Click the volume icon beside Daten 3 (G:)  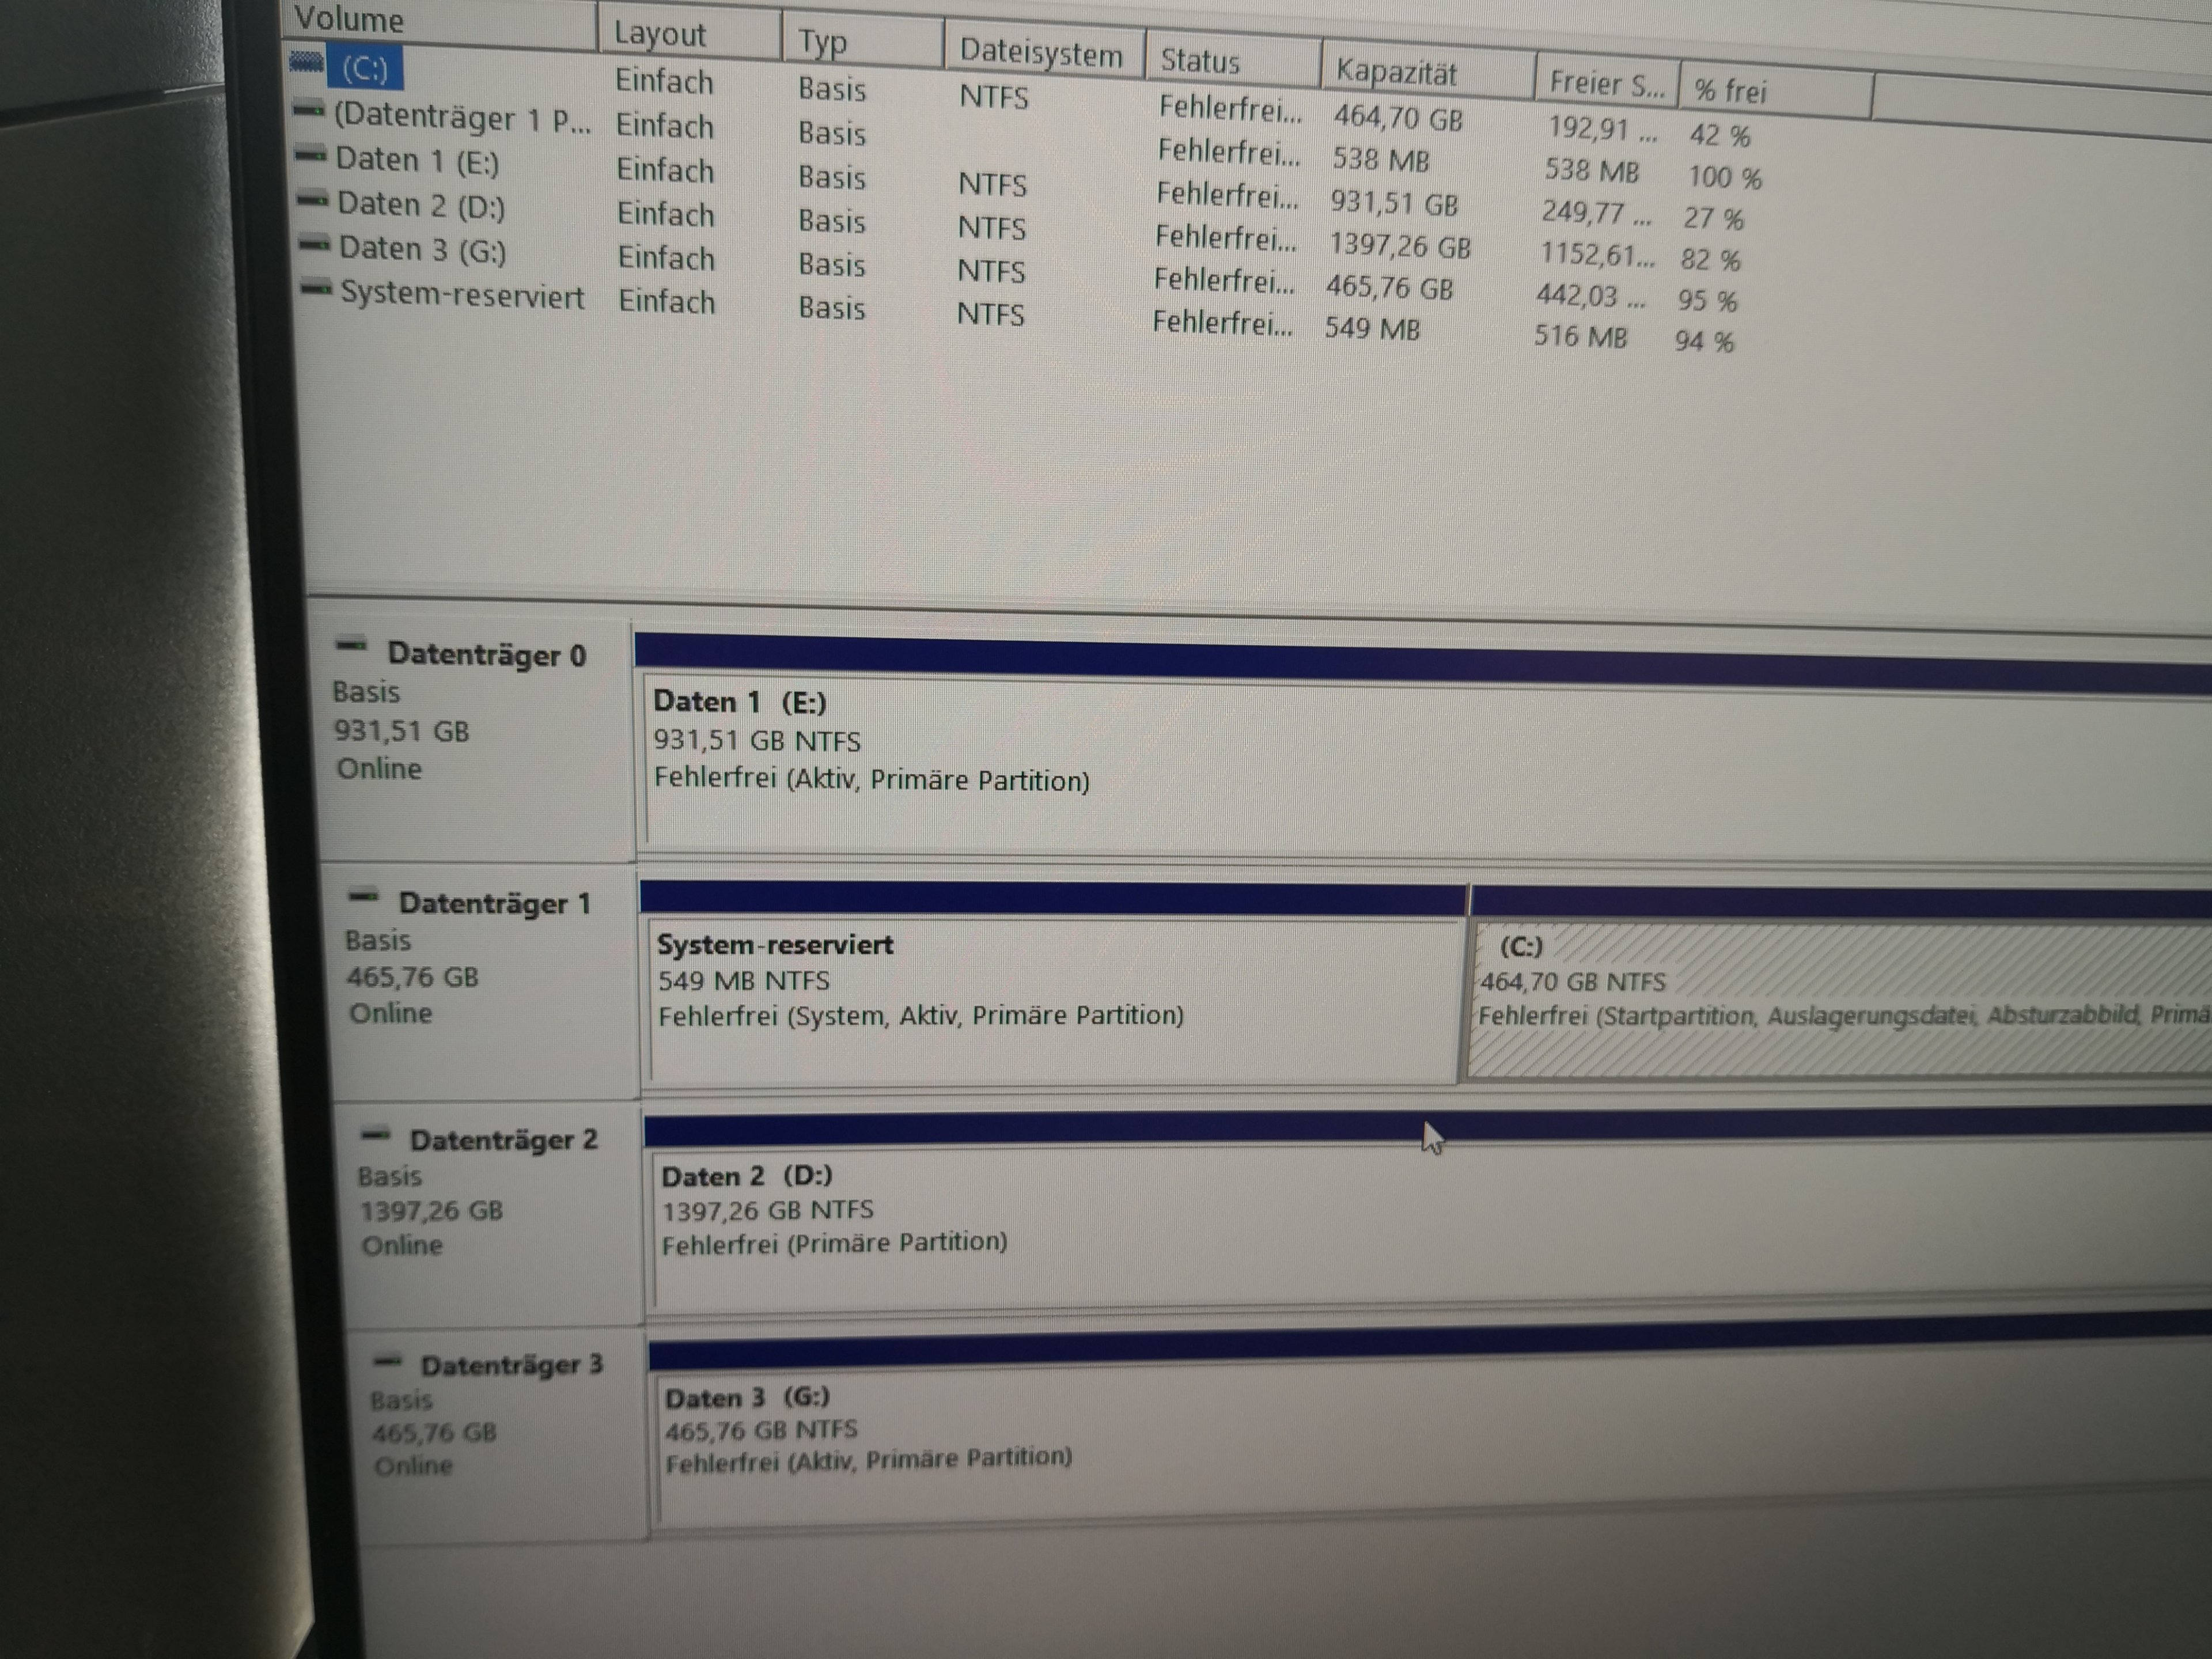tap(315, 244)
